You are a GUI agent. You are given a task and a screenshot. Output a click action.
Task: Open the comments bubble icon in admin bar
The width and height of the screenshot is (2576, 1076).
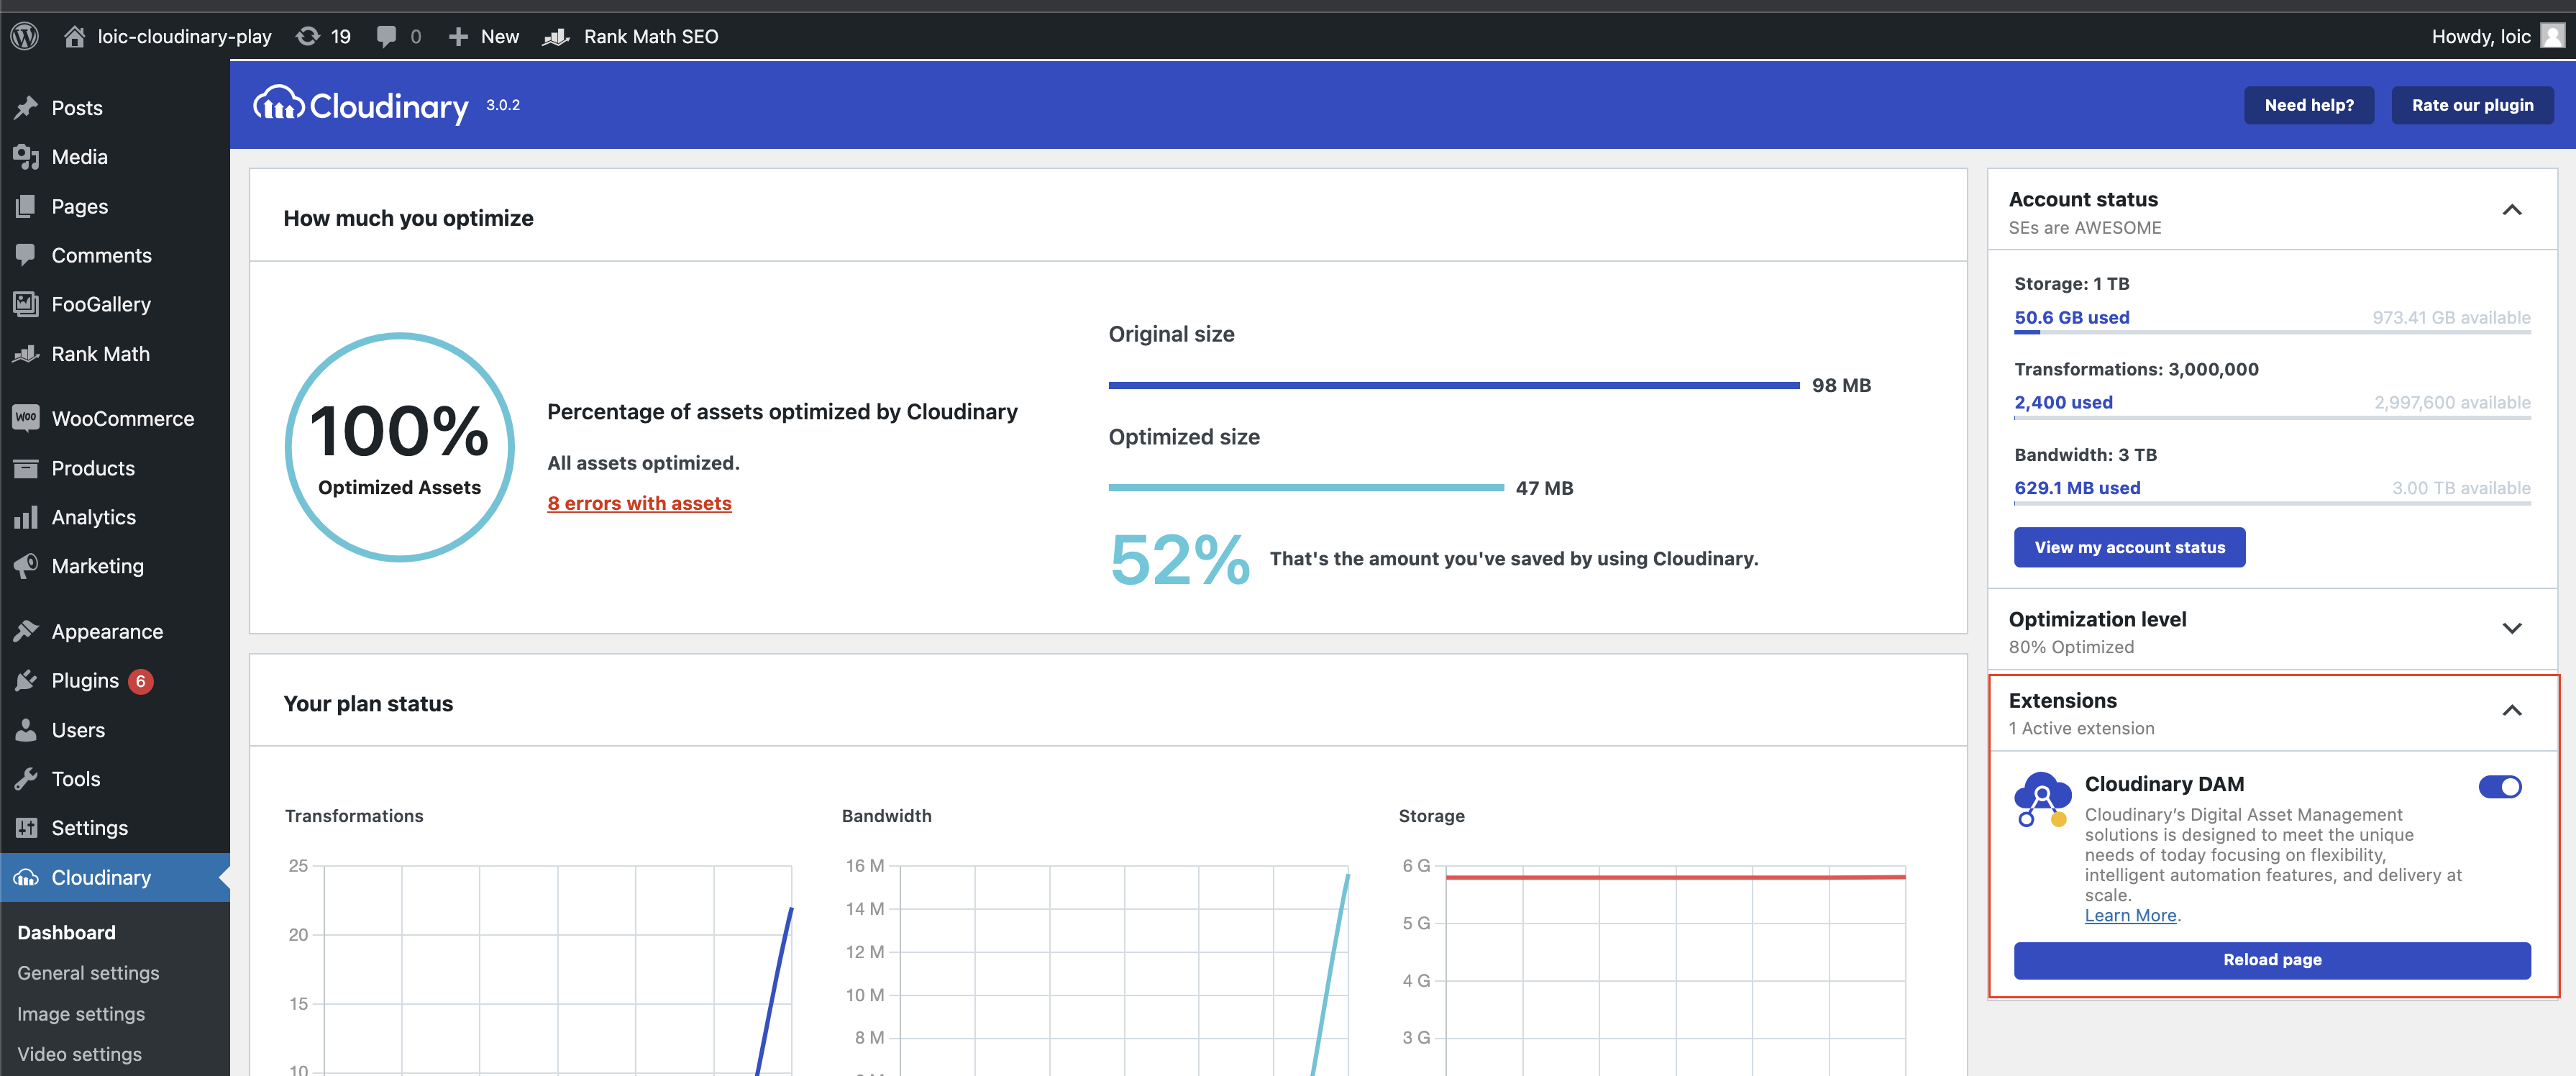click(386, 36)
